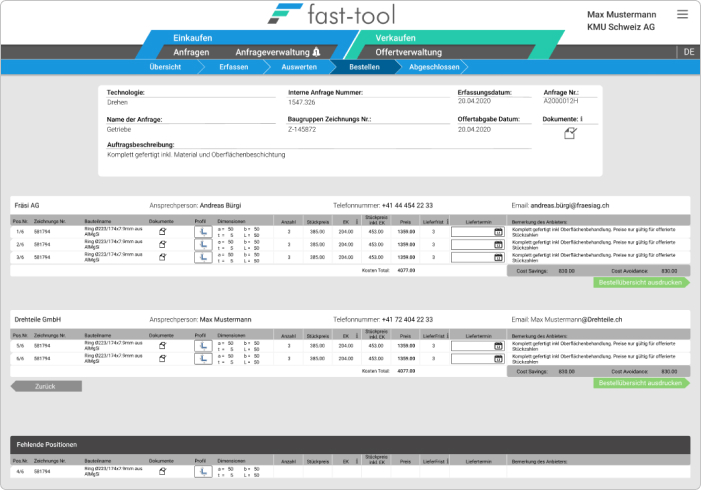The height and width of the screenshot is (490, 701).
Task: Click the EK info icon in Fräsi AG table header
Action: (357, 222)
